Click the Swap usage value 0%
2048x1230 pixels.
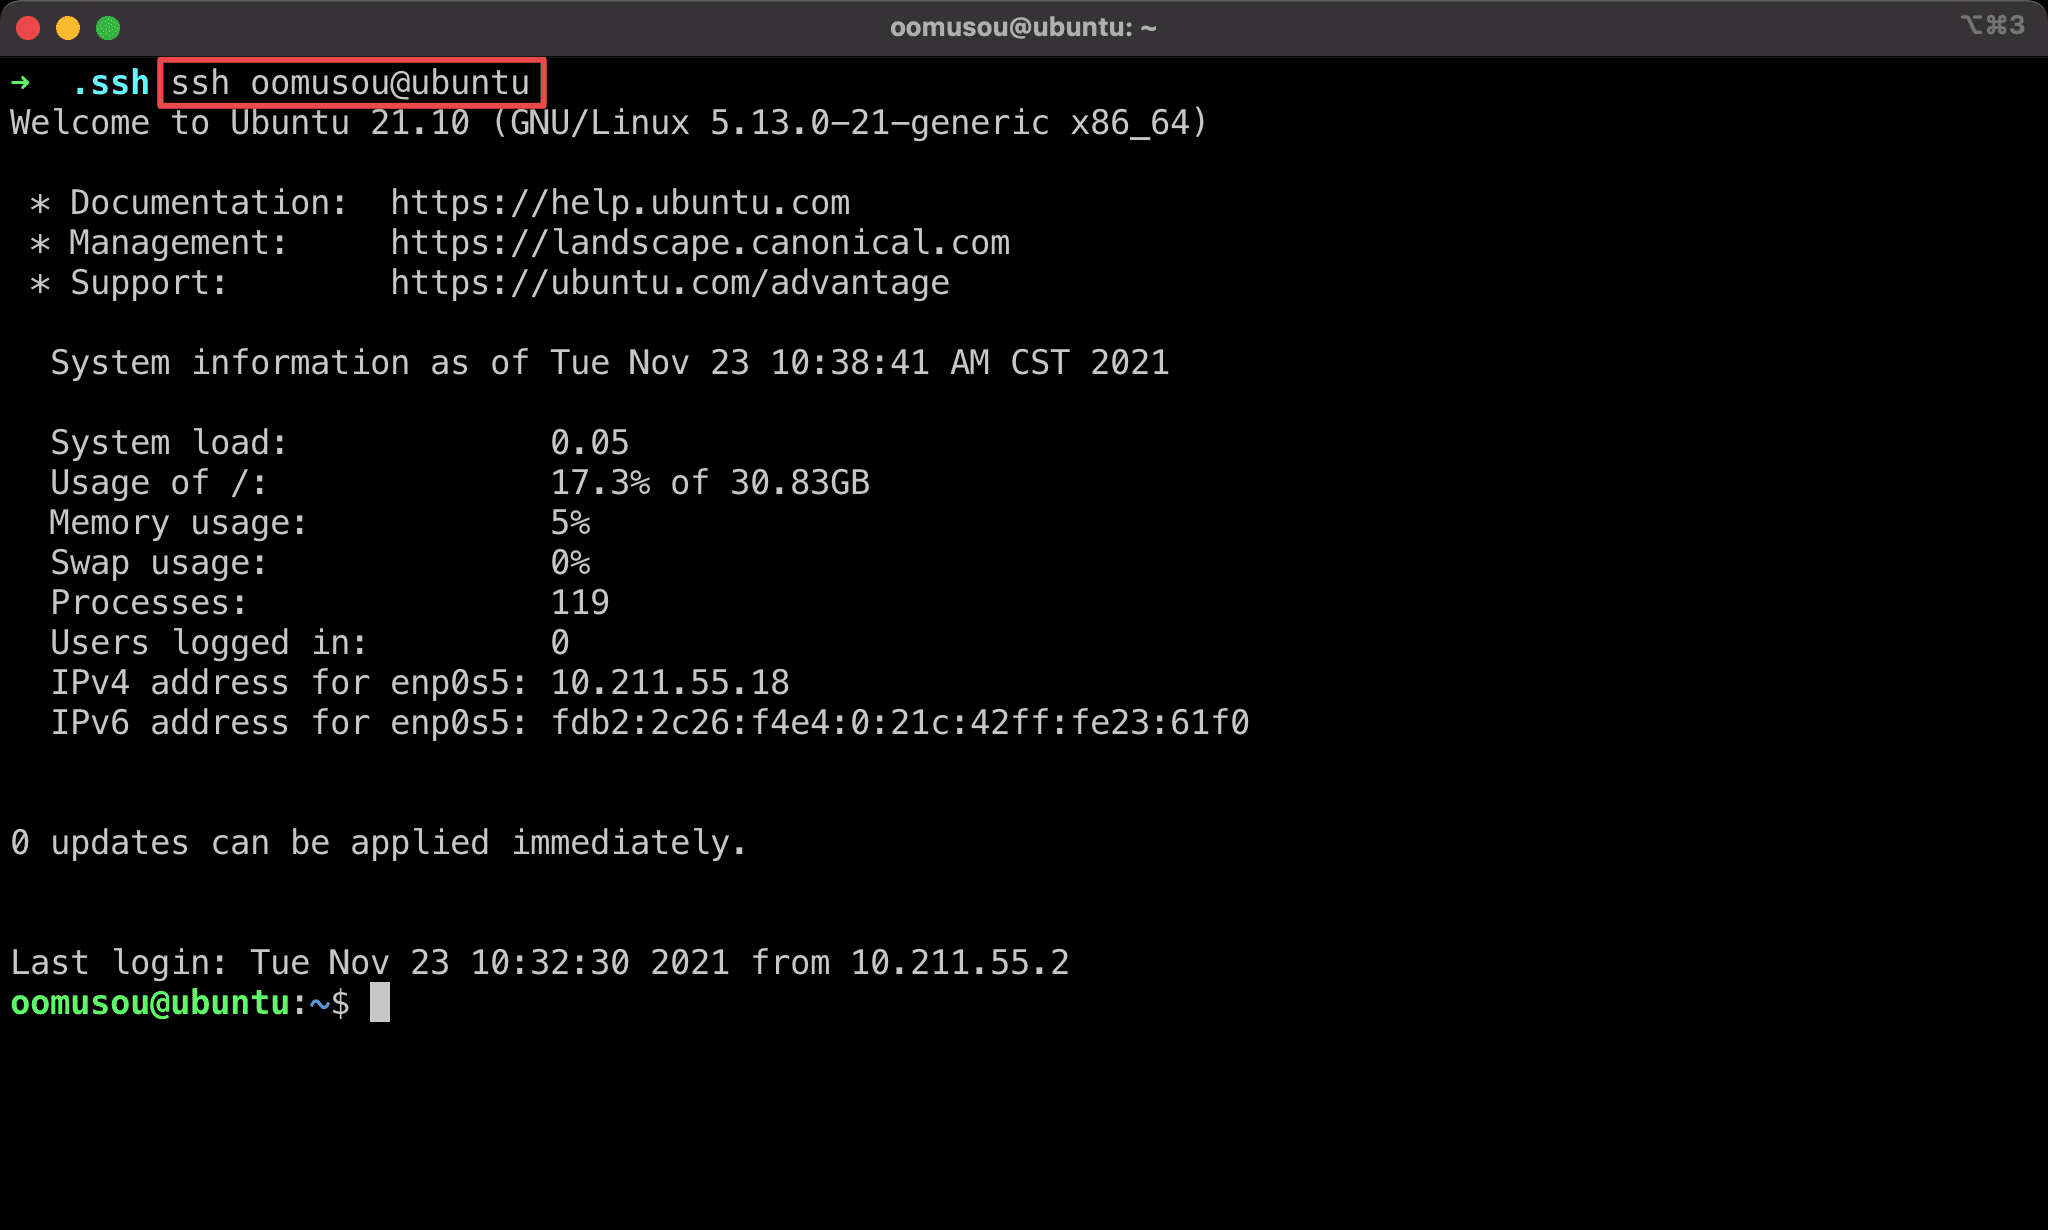(570, 563)
